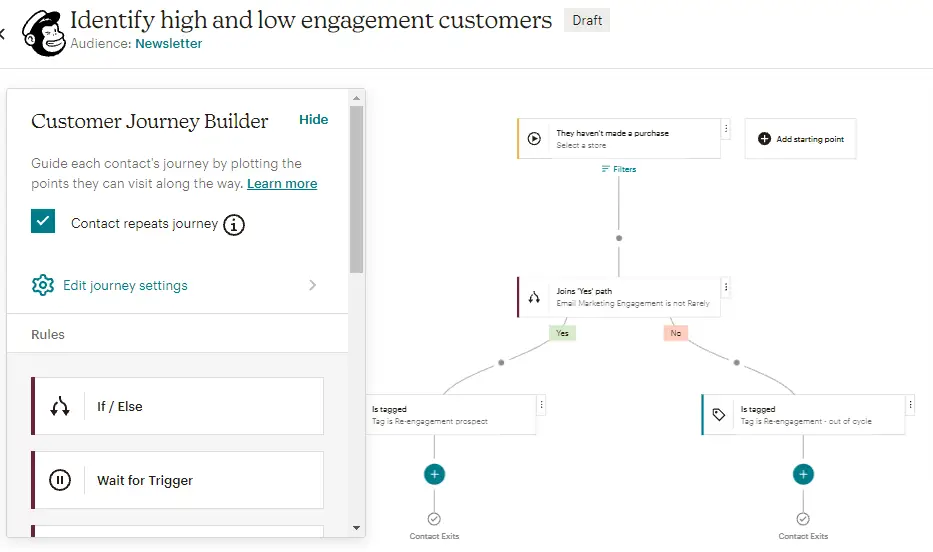Click the Mailchimp Freddie logo
Screen dimensions: 933x552
[43, 34]
